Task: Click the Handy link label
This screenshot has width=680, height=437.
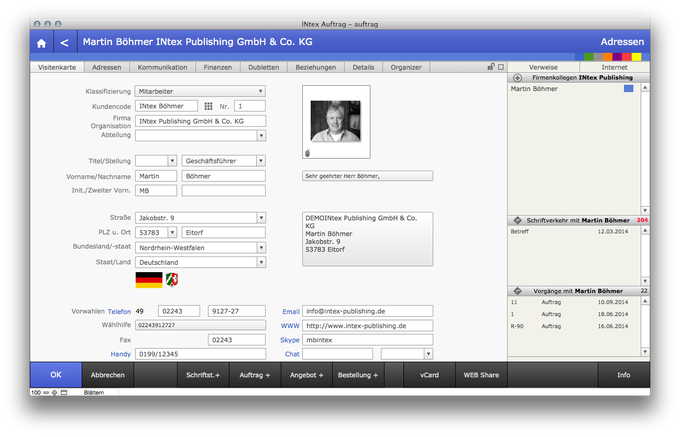Action: [121, 354]
